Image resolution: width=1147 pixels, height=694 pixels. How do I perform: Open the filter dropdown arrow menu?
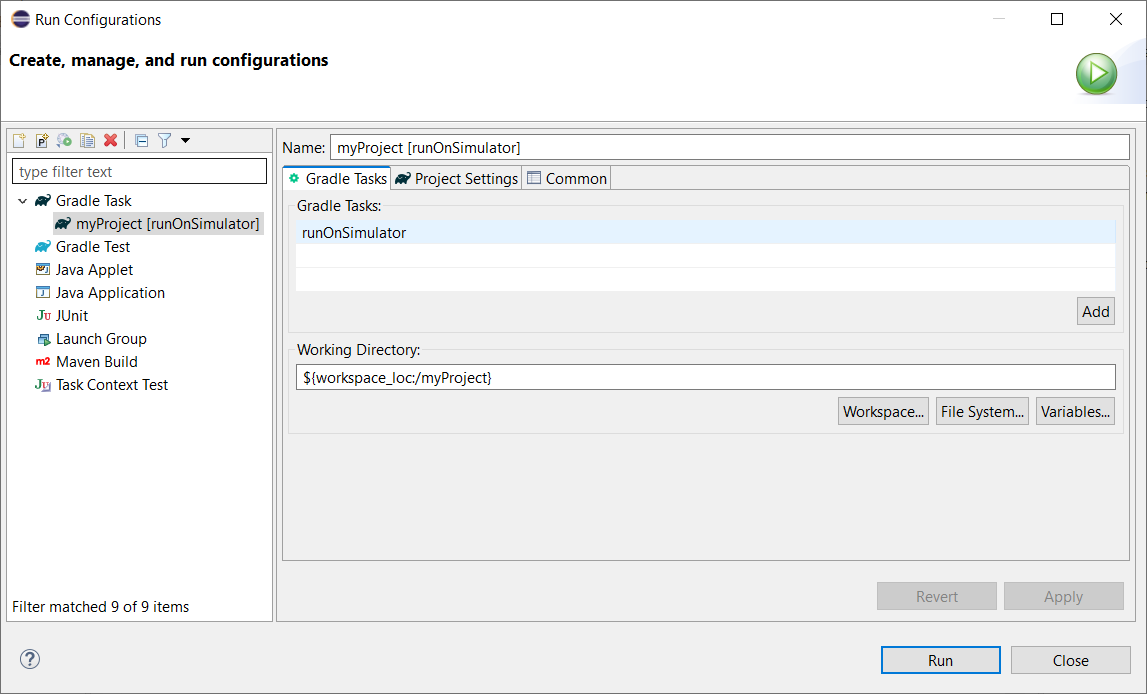[185, 141]
